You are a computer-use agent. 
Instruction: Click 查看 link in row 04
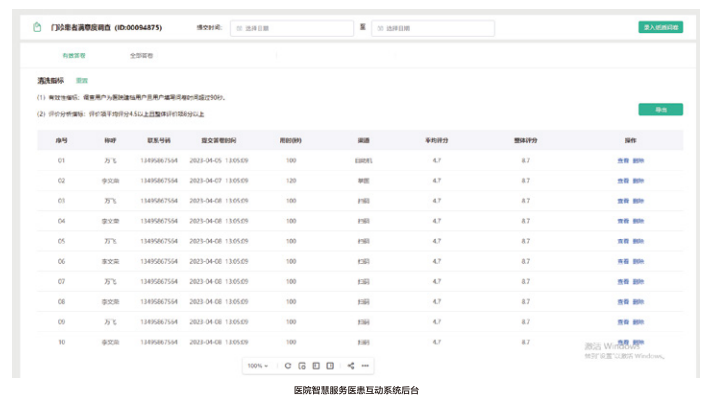623,221
